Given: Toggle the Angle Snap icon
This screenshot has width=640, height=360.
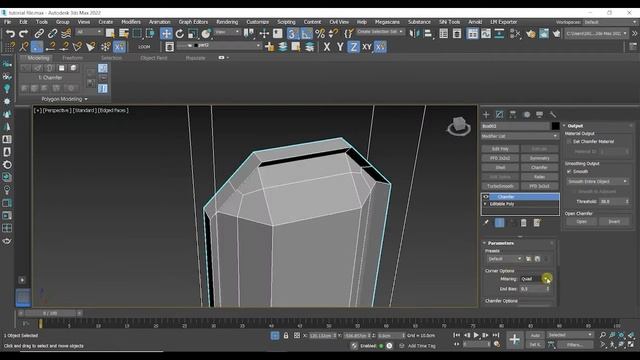Looking at the screenshot, I should coord(307,33).
